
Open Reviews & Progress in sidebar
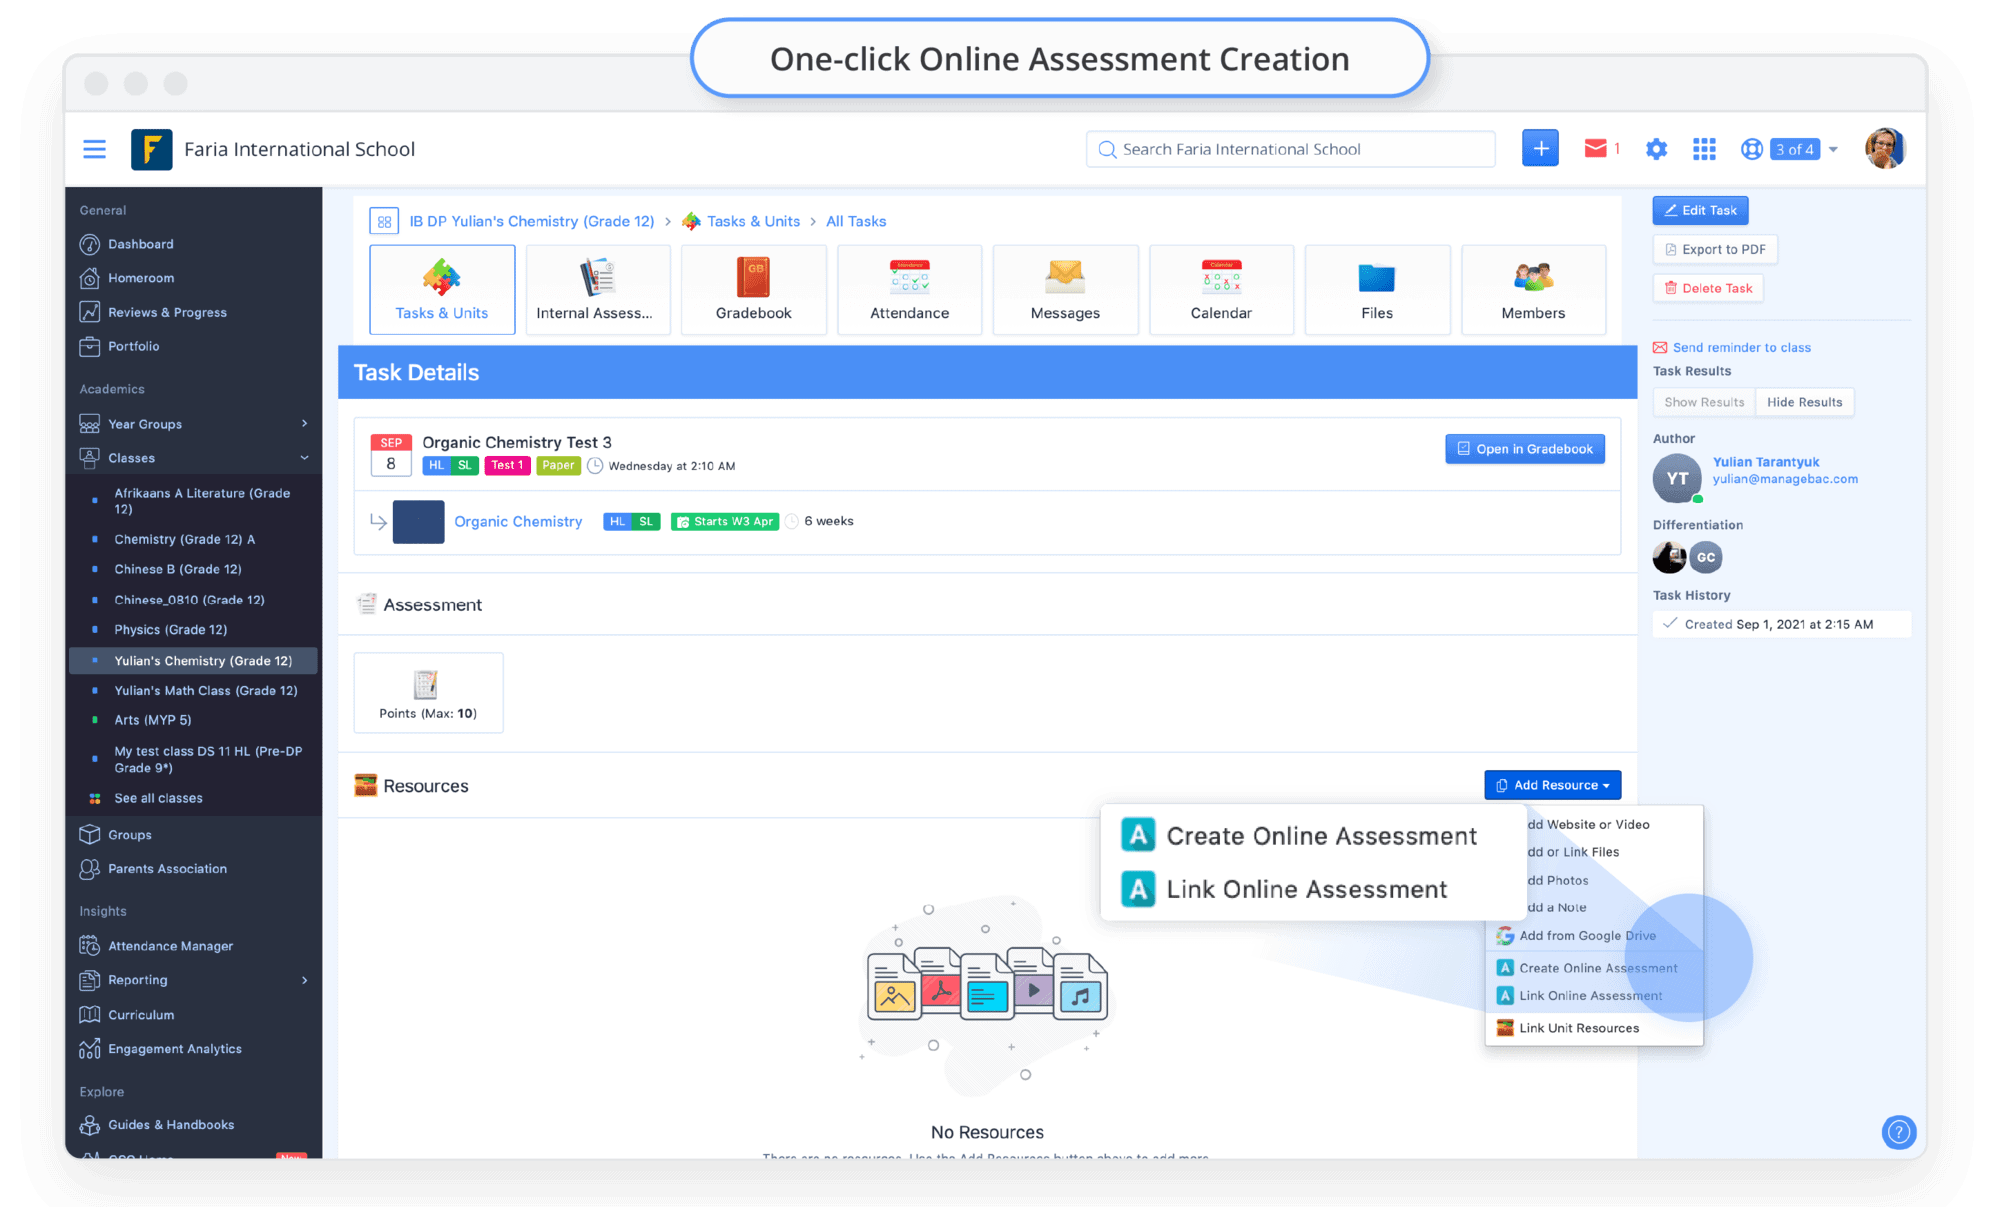click(167, 312)
